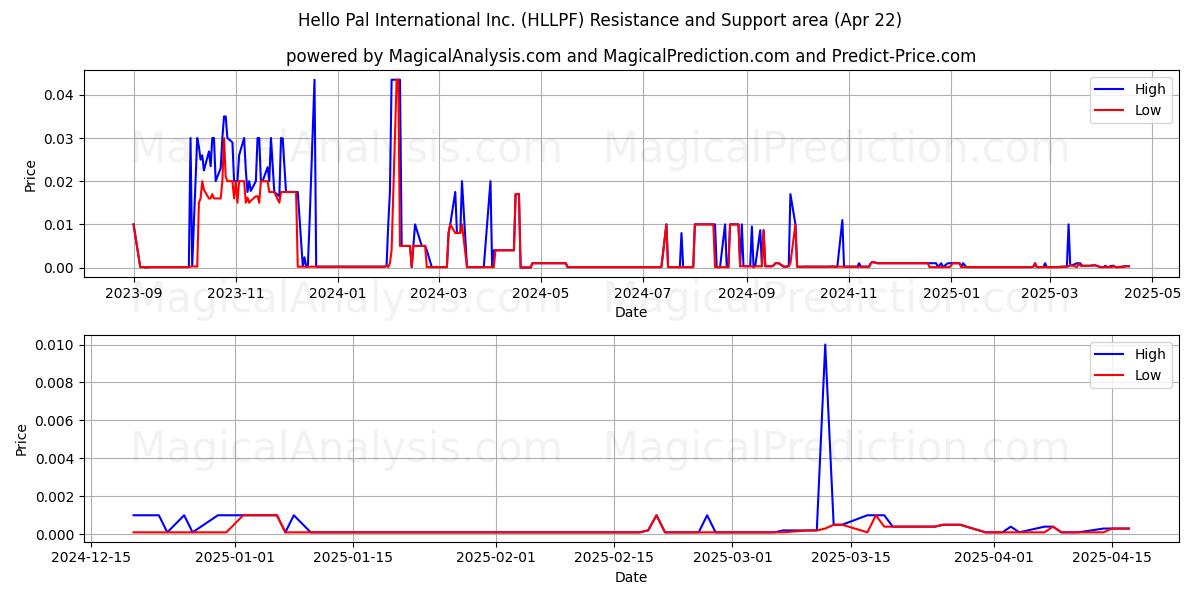This screenshot has height=600, width=1200.
Task: Click the '2023-11' x-axis tick label
Action: tap(236, 294)
